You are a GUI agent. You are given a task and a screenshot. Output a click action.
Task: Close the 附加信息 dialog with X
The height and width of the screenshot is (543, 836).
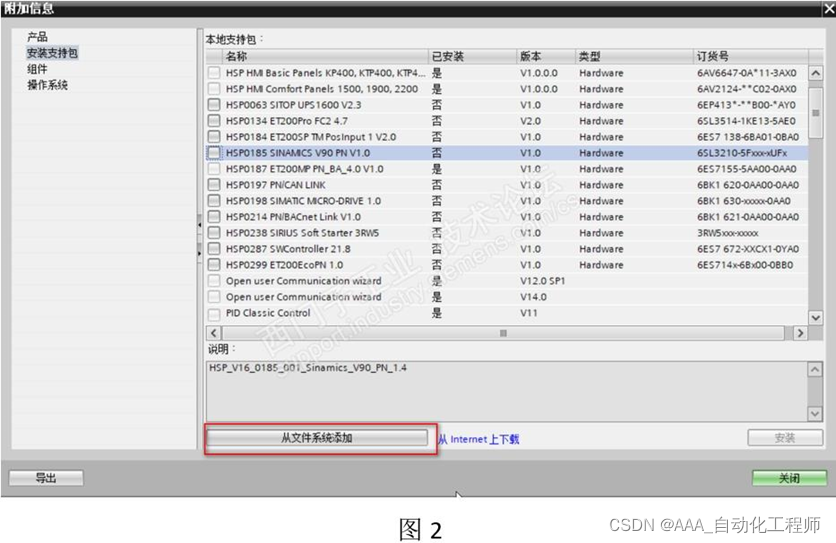click(x=830, y=9)
